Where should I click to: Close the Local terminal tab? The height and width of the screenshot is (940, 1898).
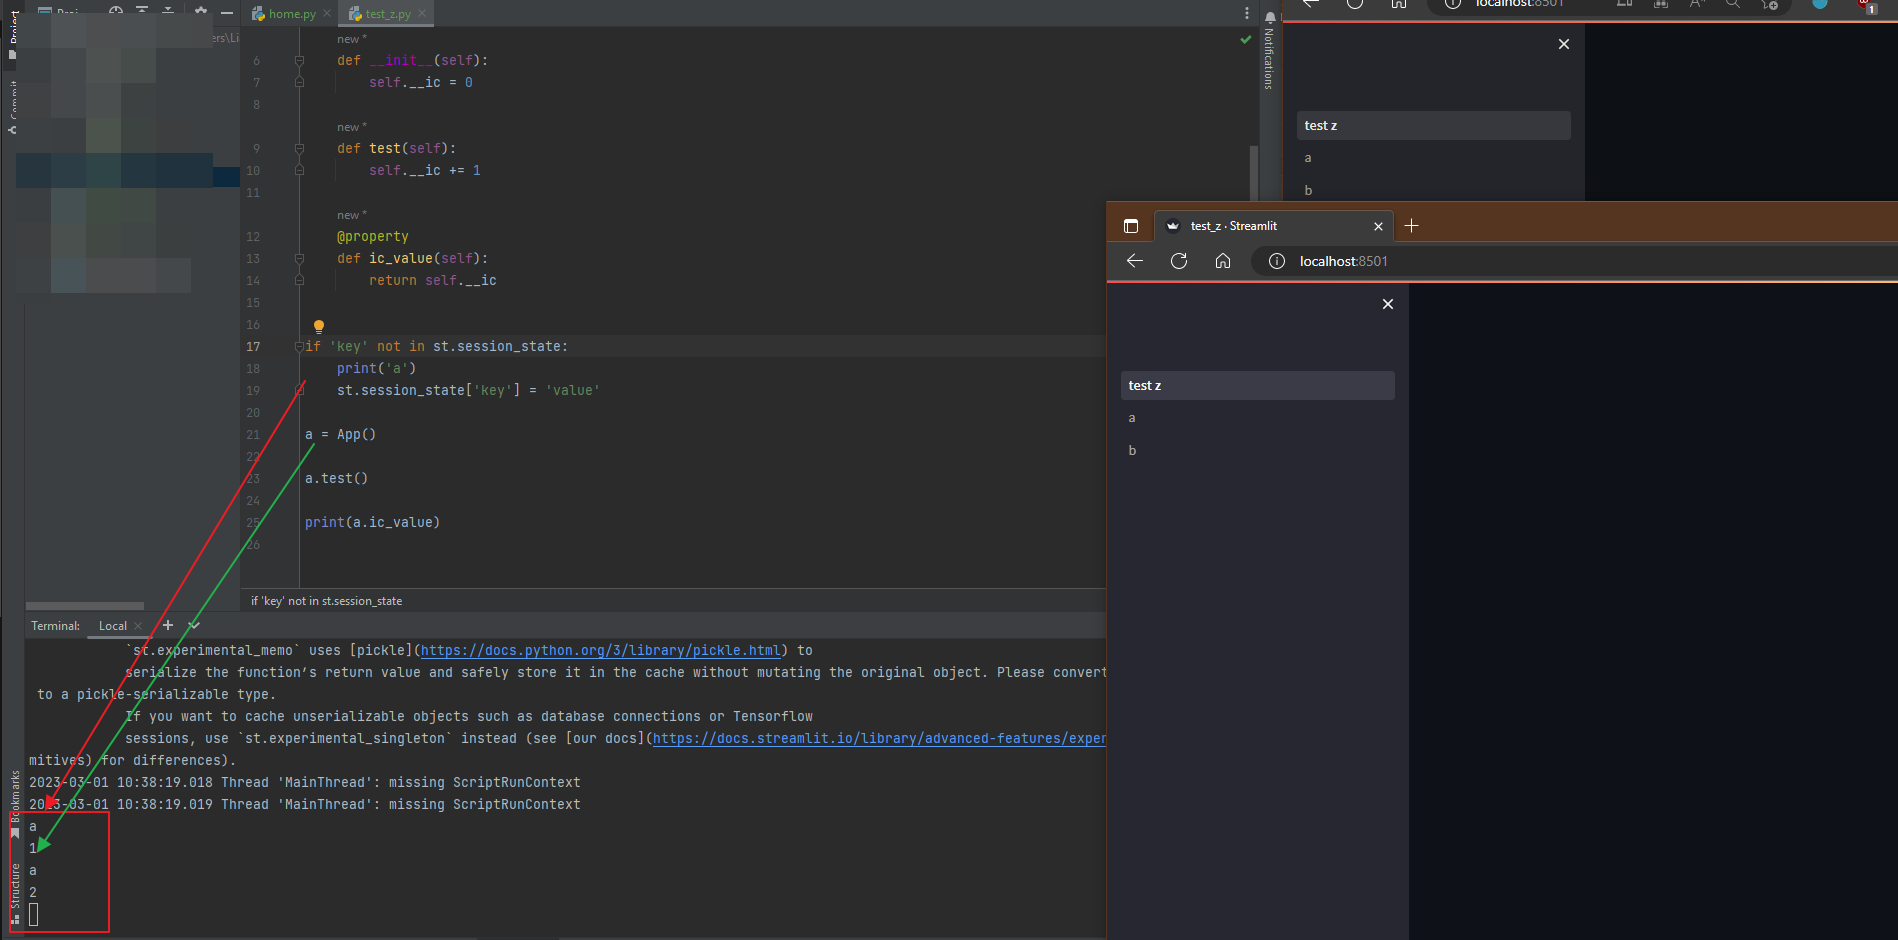point(138,626)
